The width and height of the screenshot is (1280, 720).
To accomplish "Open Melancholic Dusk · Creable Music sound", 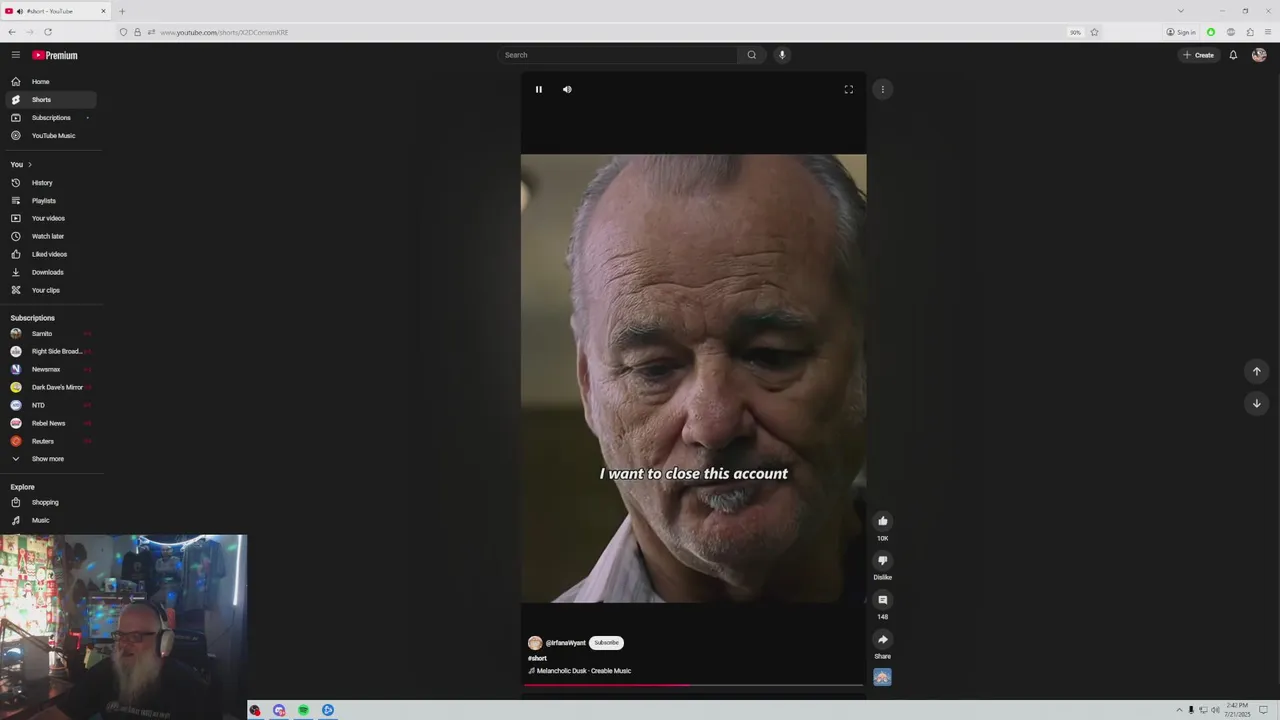I will [580, 671].
